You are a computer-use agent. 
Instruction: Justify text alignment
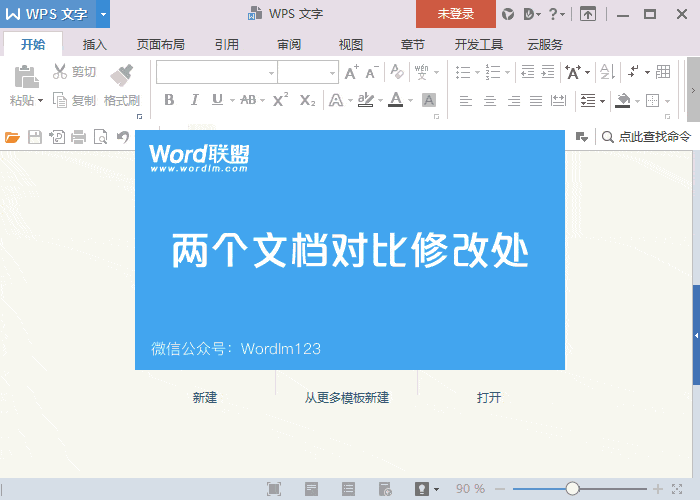click(536, 101)
